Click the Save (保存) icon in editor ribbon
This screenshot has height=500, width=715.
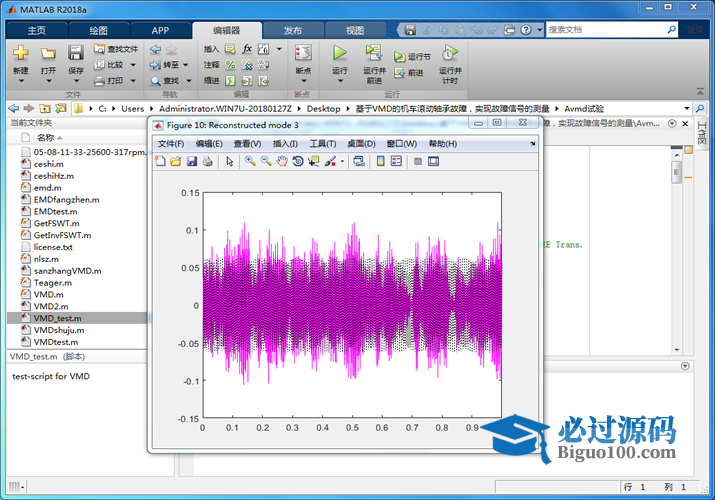point(76,53)
